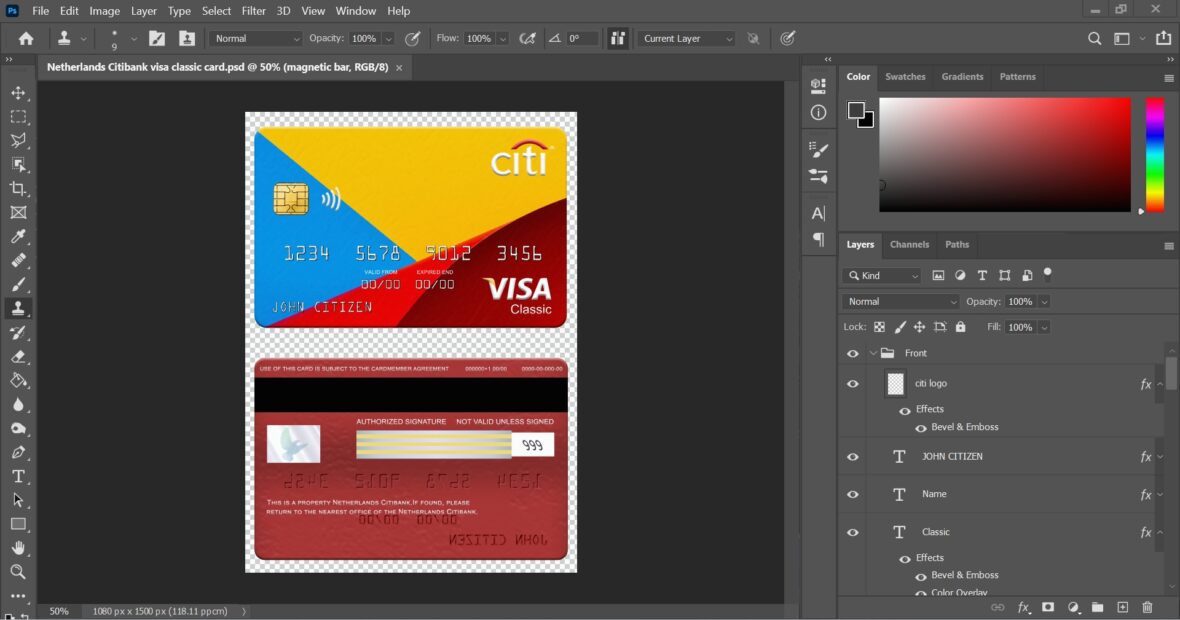Select the Horizontal Type tool
This screenshot has width=1180, height=620.
point(18,476)
